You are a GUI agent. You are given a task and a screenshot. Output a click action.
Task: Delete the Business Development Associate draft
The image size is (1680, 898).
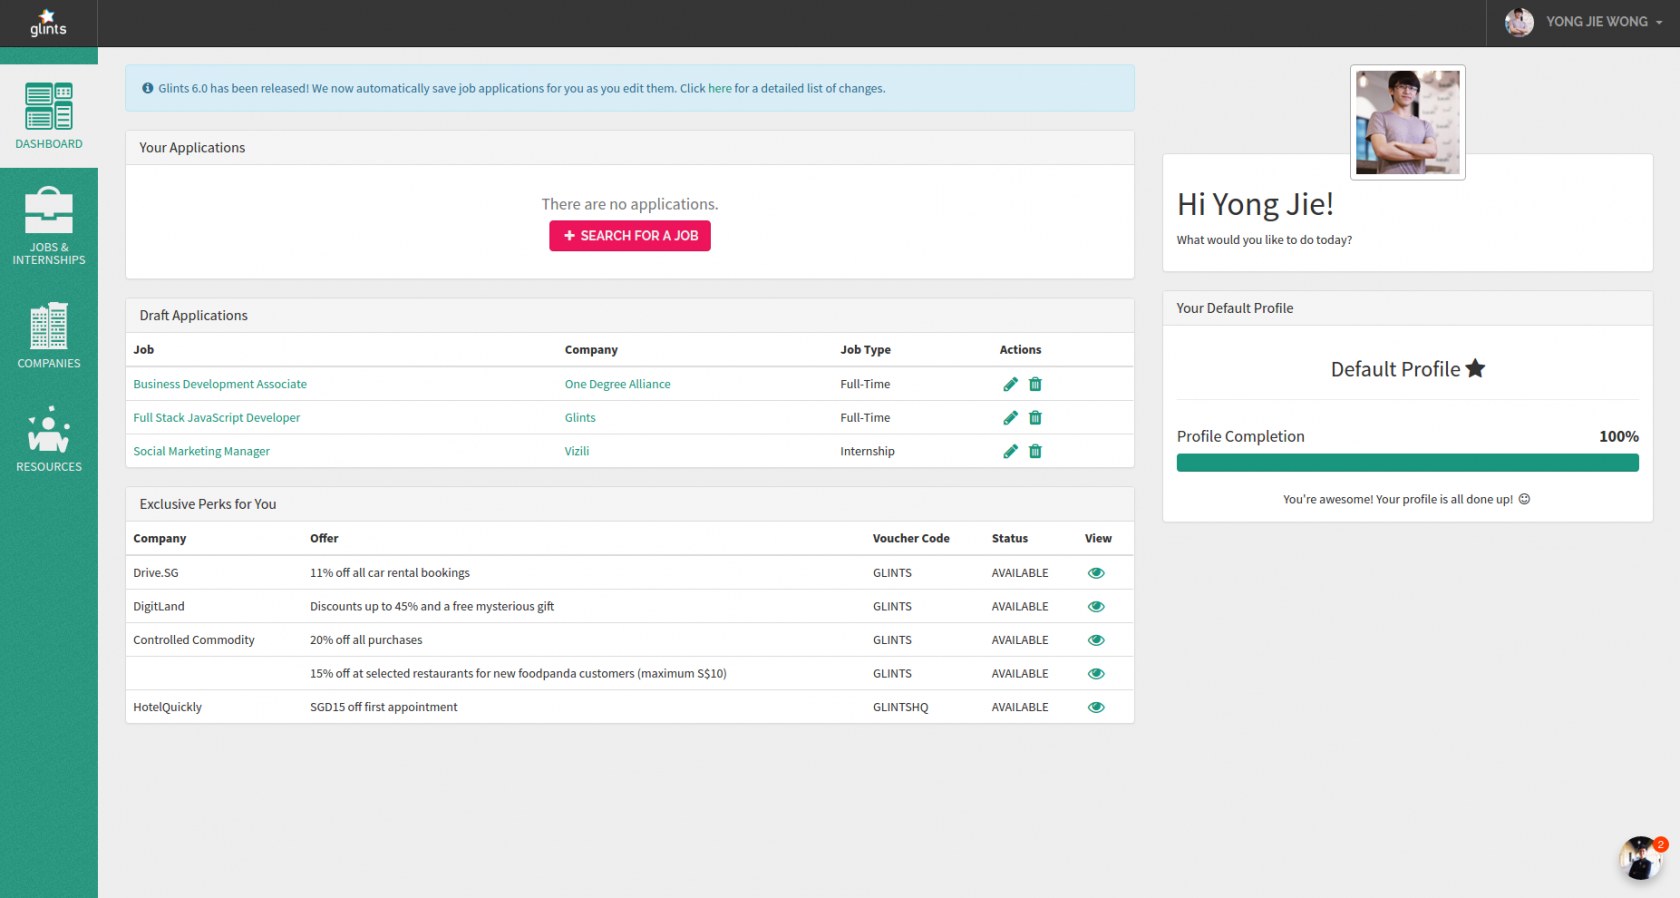(x=1035, y=384)
